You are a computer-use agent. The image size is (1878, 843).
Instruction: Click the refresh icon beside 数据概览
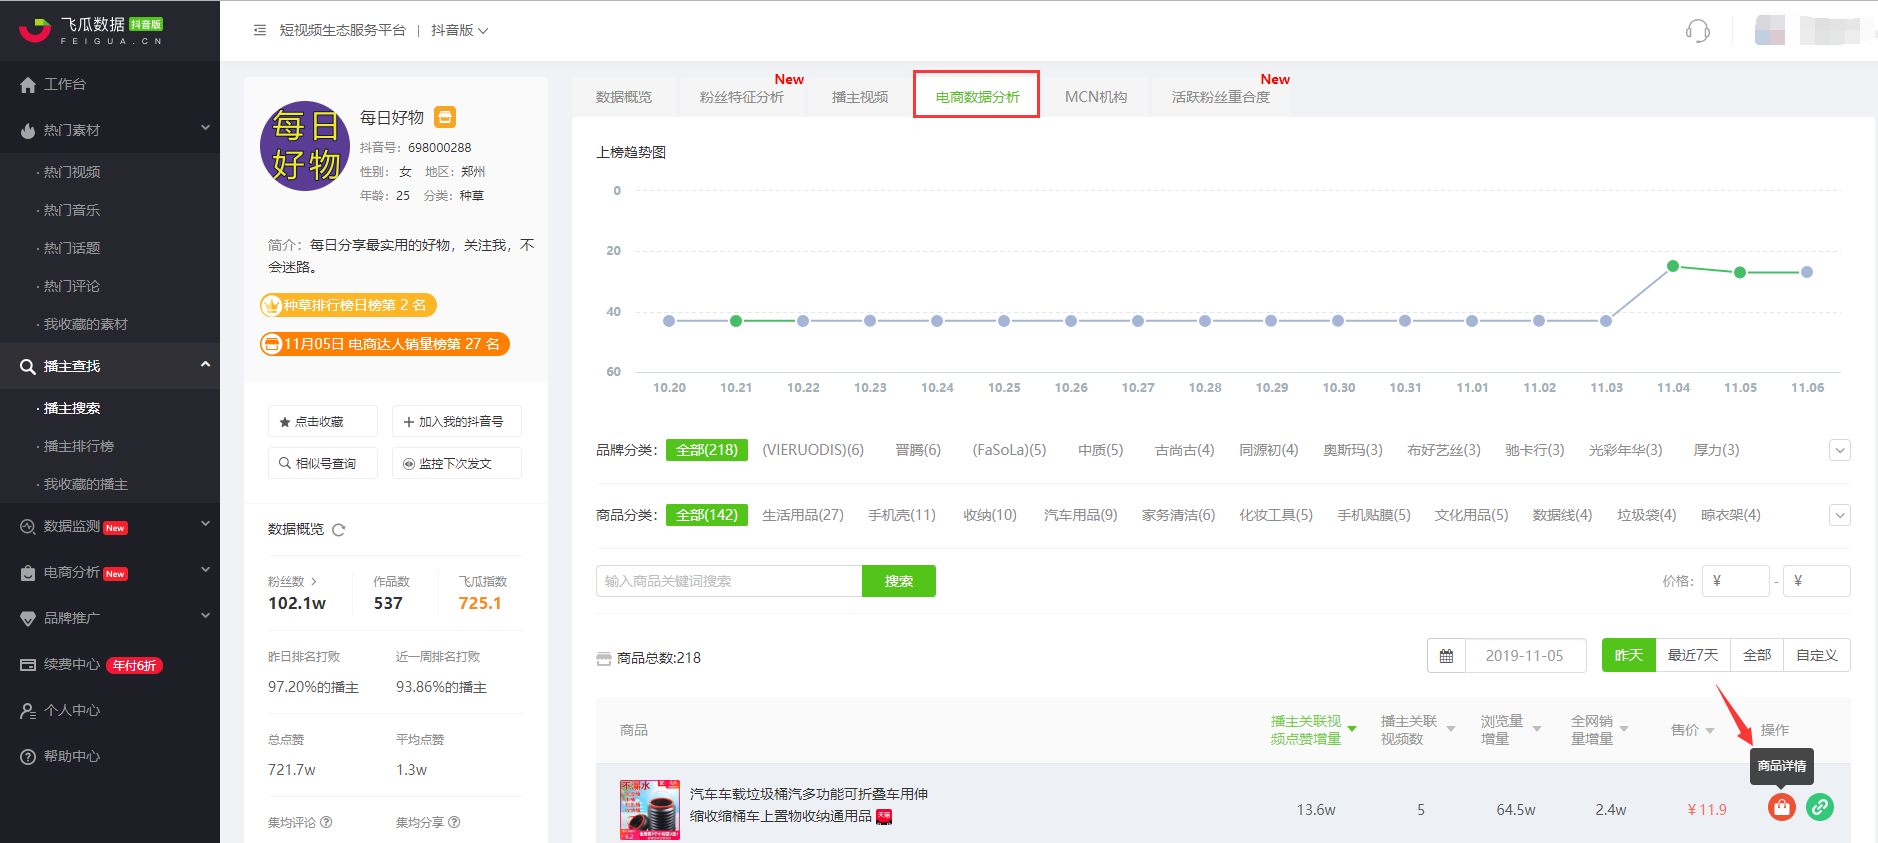(338, 530)
